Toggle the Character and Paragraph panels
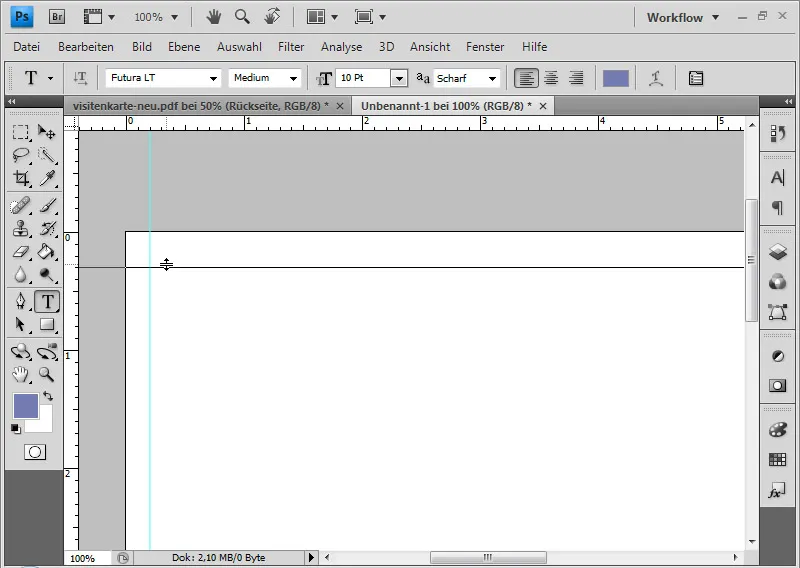800x568 pixels. pos(696,78)
